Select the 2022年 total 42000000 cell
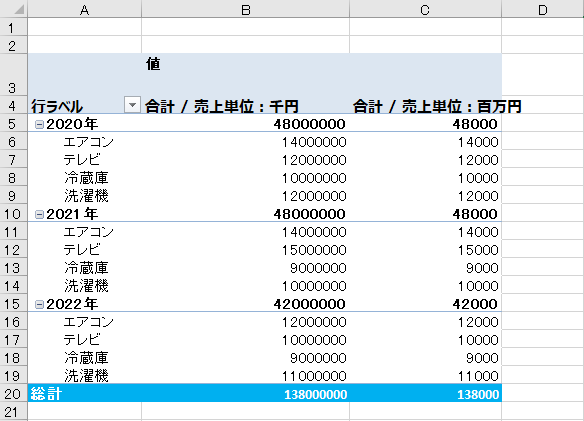The image size is (584, 421). 245,304
